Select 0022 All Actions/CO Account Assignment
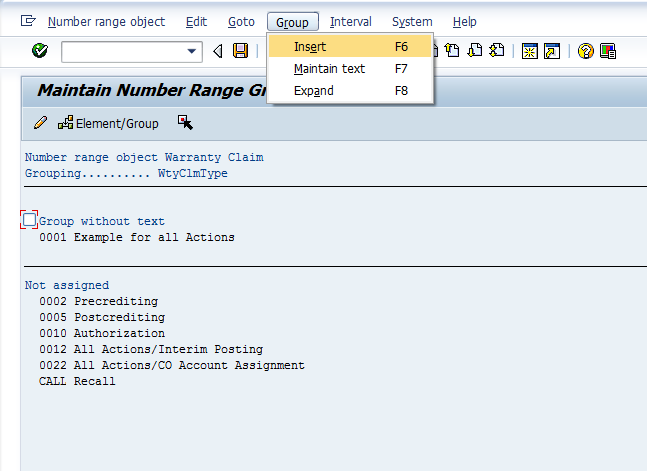This screenshot has width=647, height=471. [x=172, y=365]
